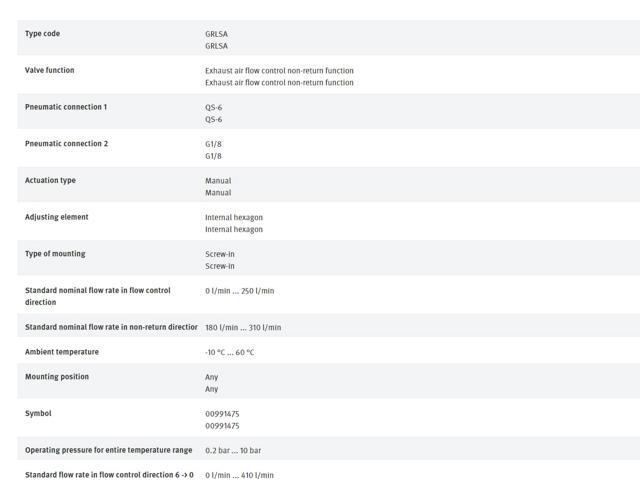
Task: Click the 180 l/min ... 310 l/min value
Action: 243,327
